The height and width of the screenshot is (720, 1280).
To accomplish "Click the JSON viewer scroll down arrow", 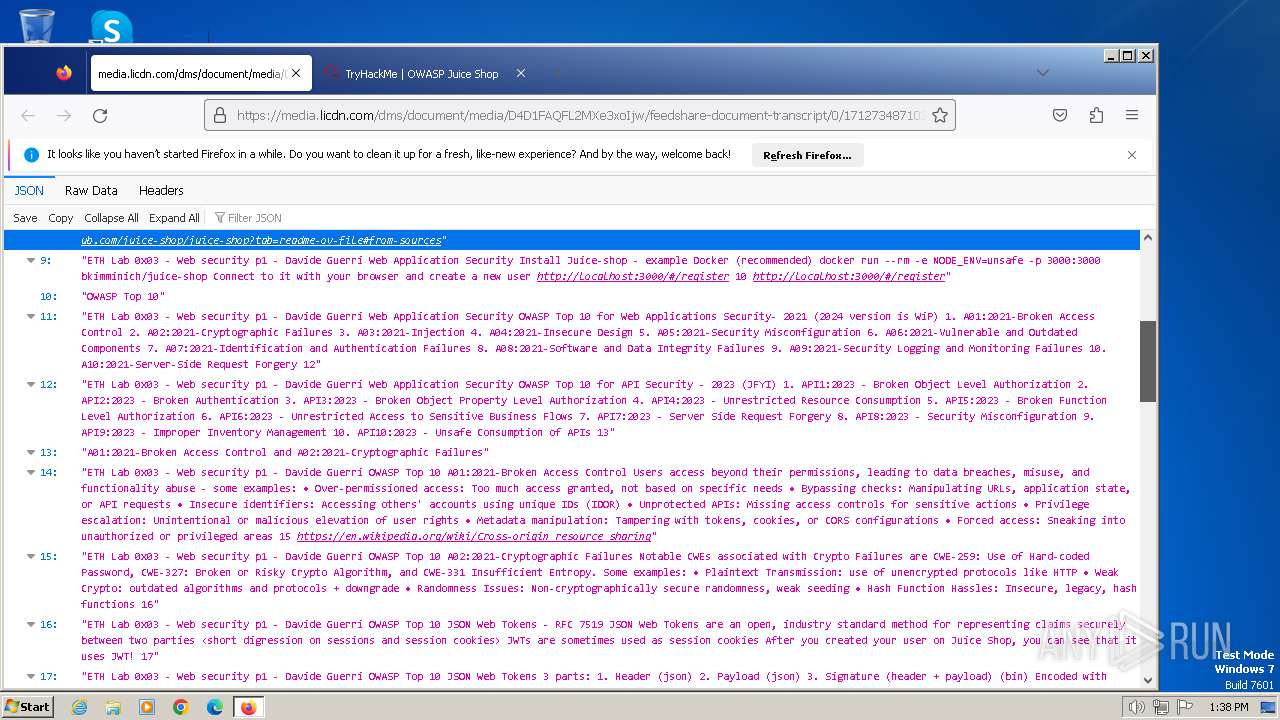I will 1147,680.
